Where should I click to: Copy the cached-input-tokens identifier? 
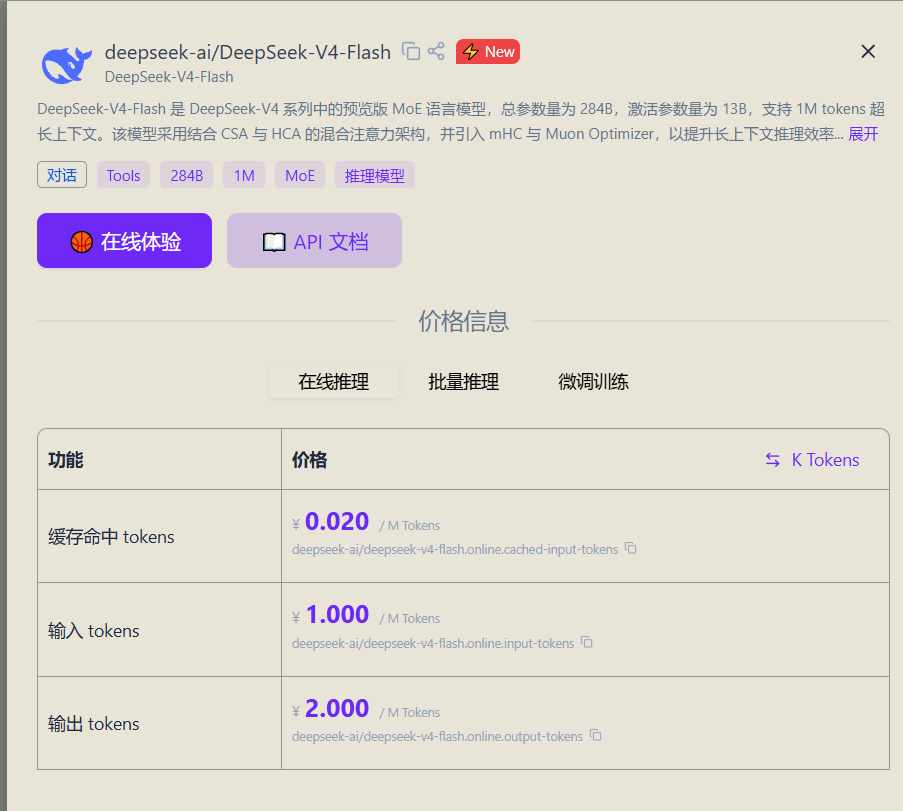point(631,548)
